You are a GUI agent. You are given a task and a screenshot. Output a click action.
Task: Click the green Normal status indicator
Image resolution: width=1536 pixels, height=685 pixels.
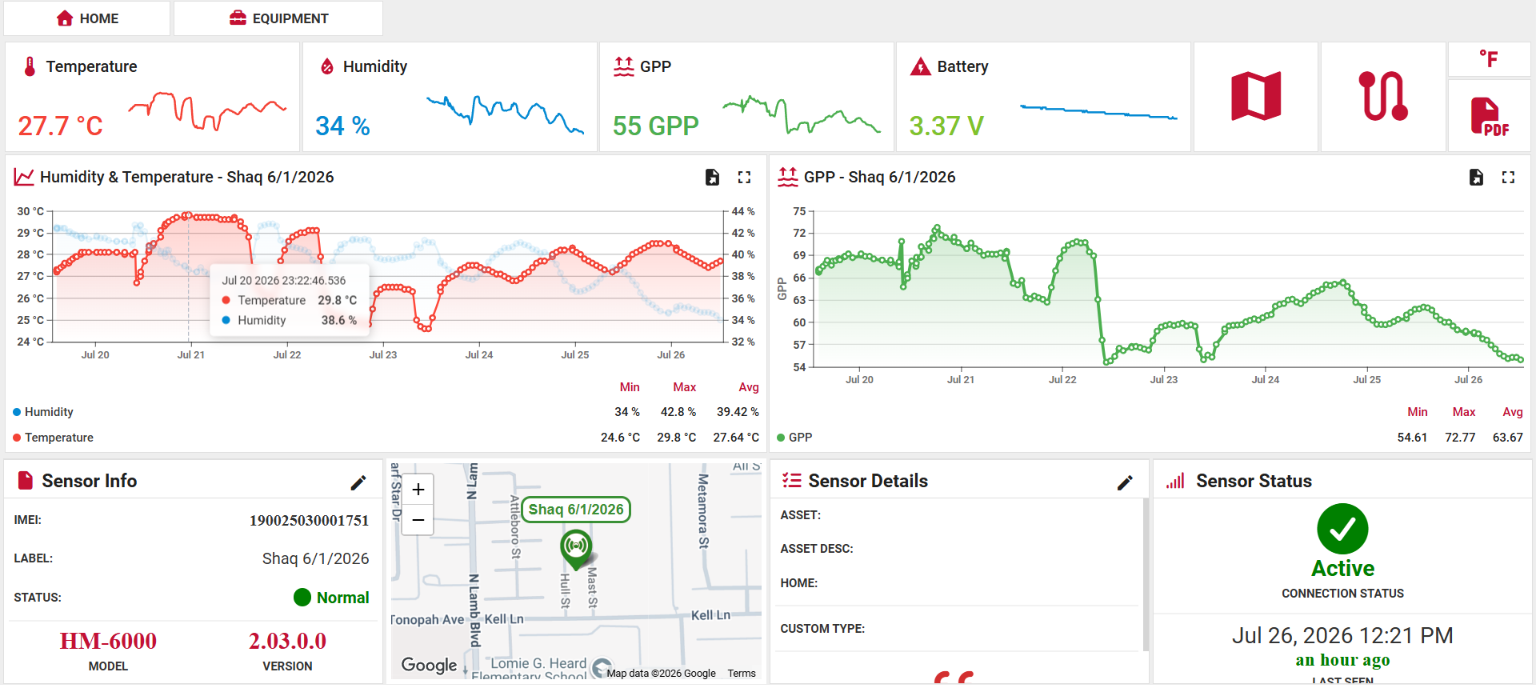331,598
